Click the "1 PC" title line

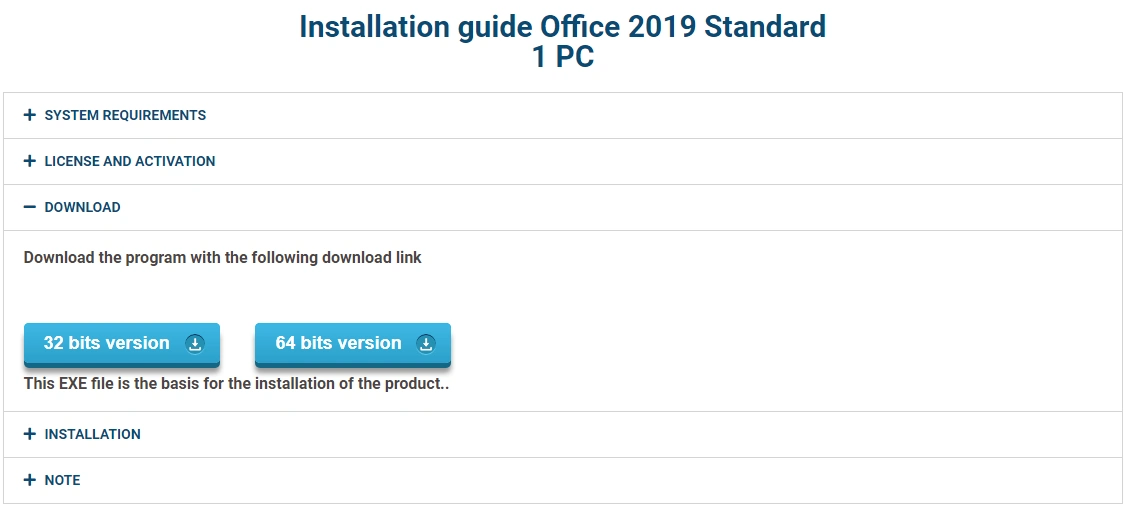point(563,57)
